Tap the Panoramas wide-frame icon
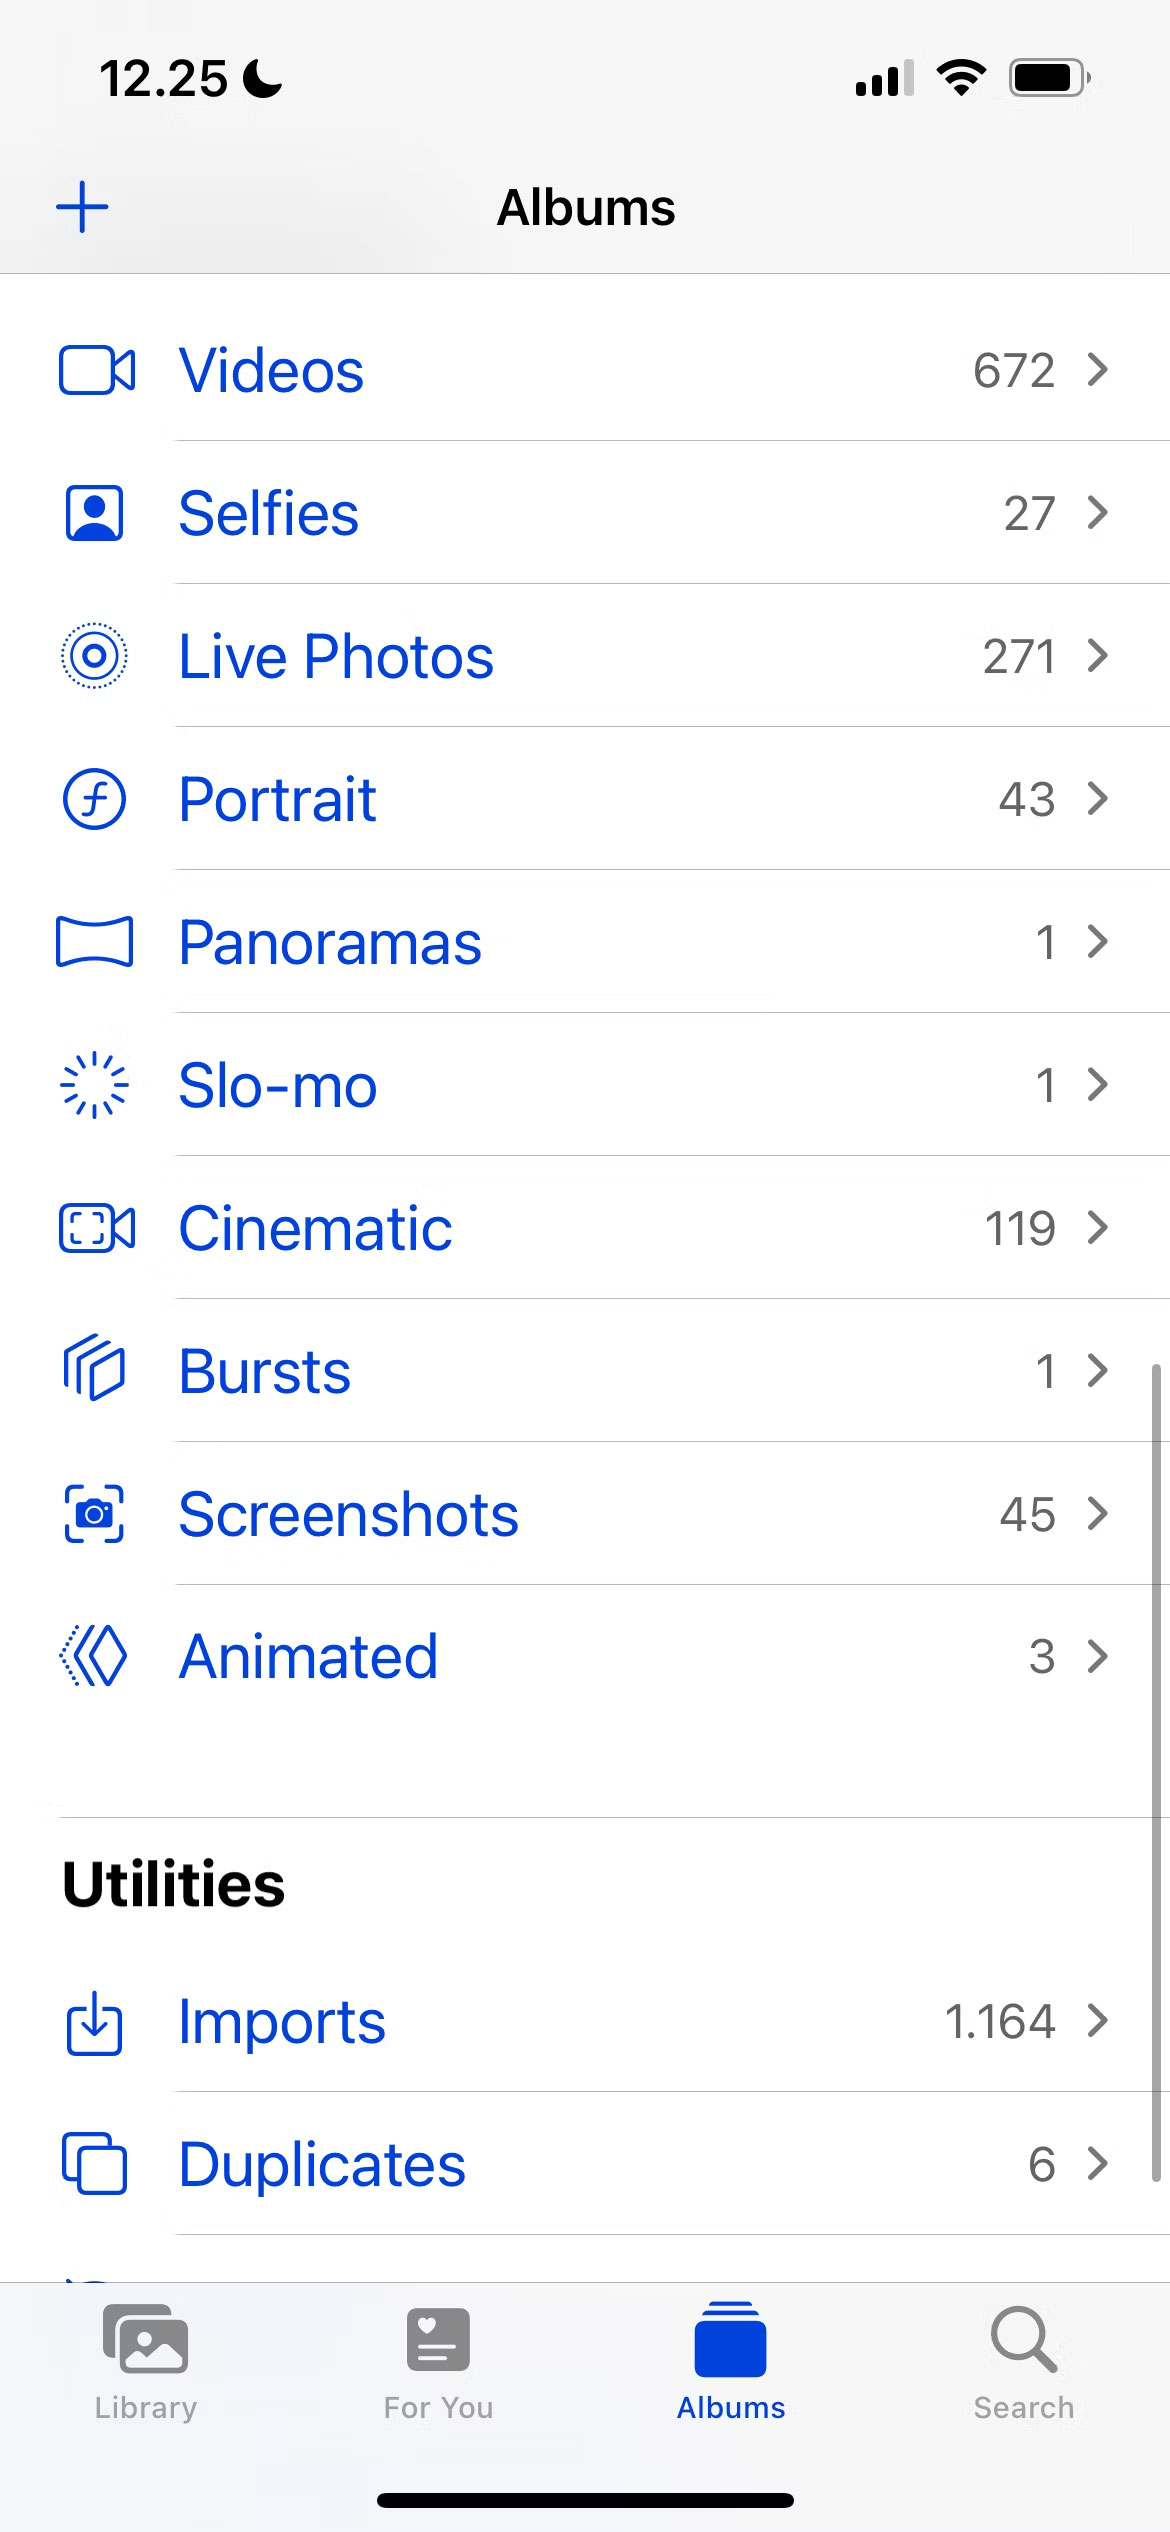 (x=94, y=942)
